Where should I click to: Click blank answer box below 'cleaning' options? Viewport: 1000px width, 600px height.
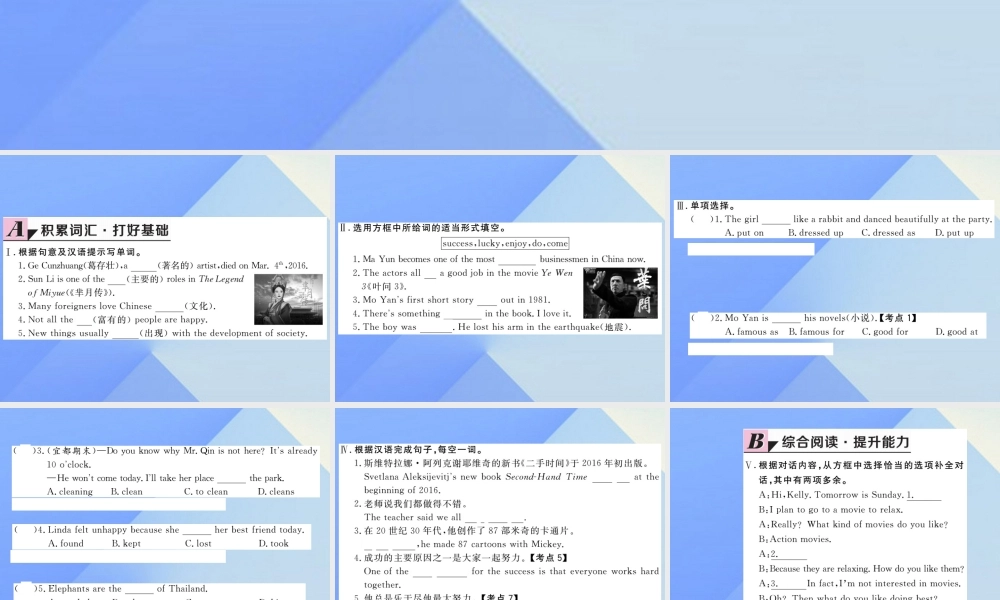(119, 504)
